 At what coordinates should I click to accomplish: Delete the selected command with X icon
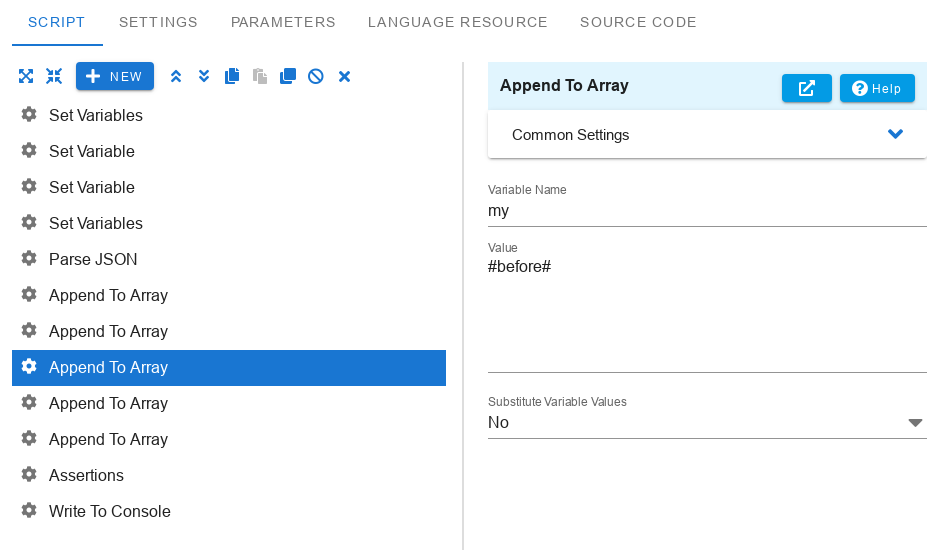click(344, 77)
